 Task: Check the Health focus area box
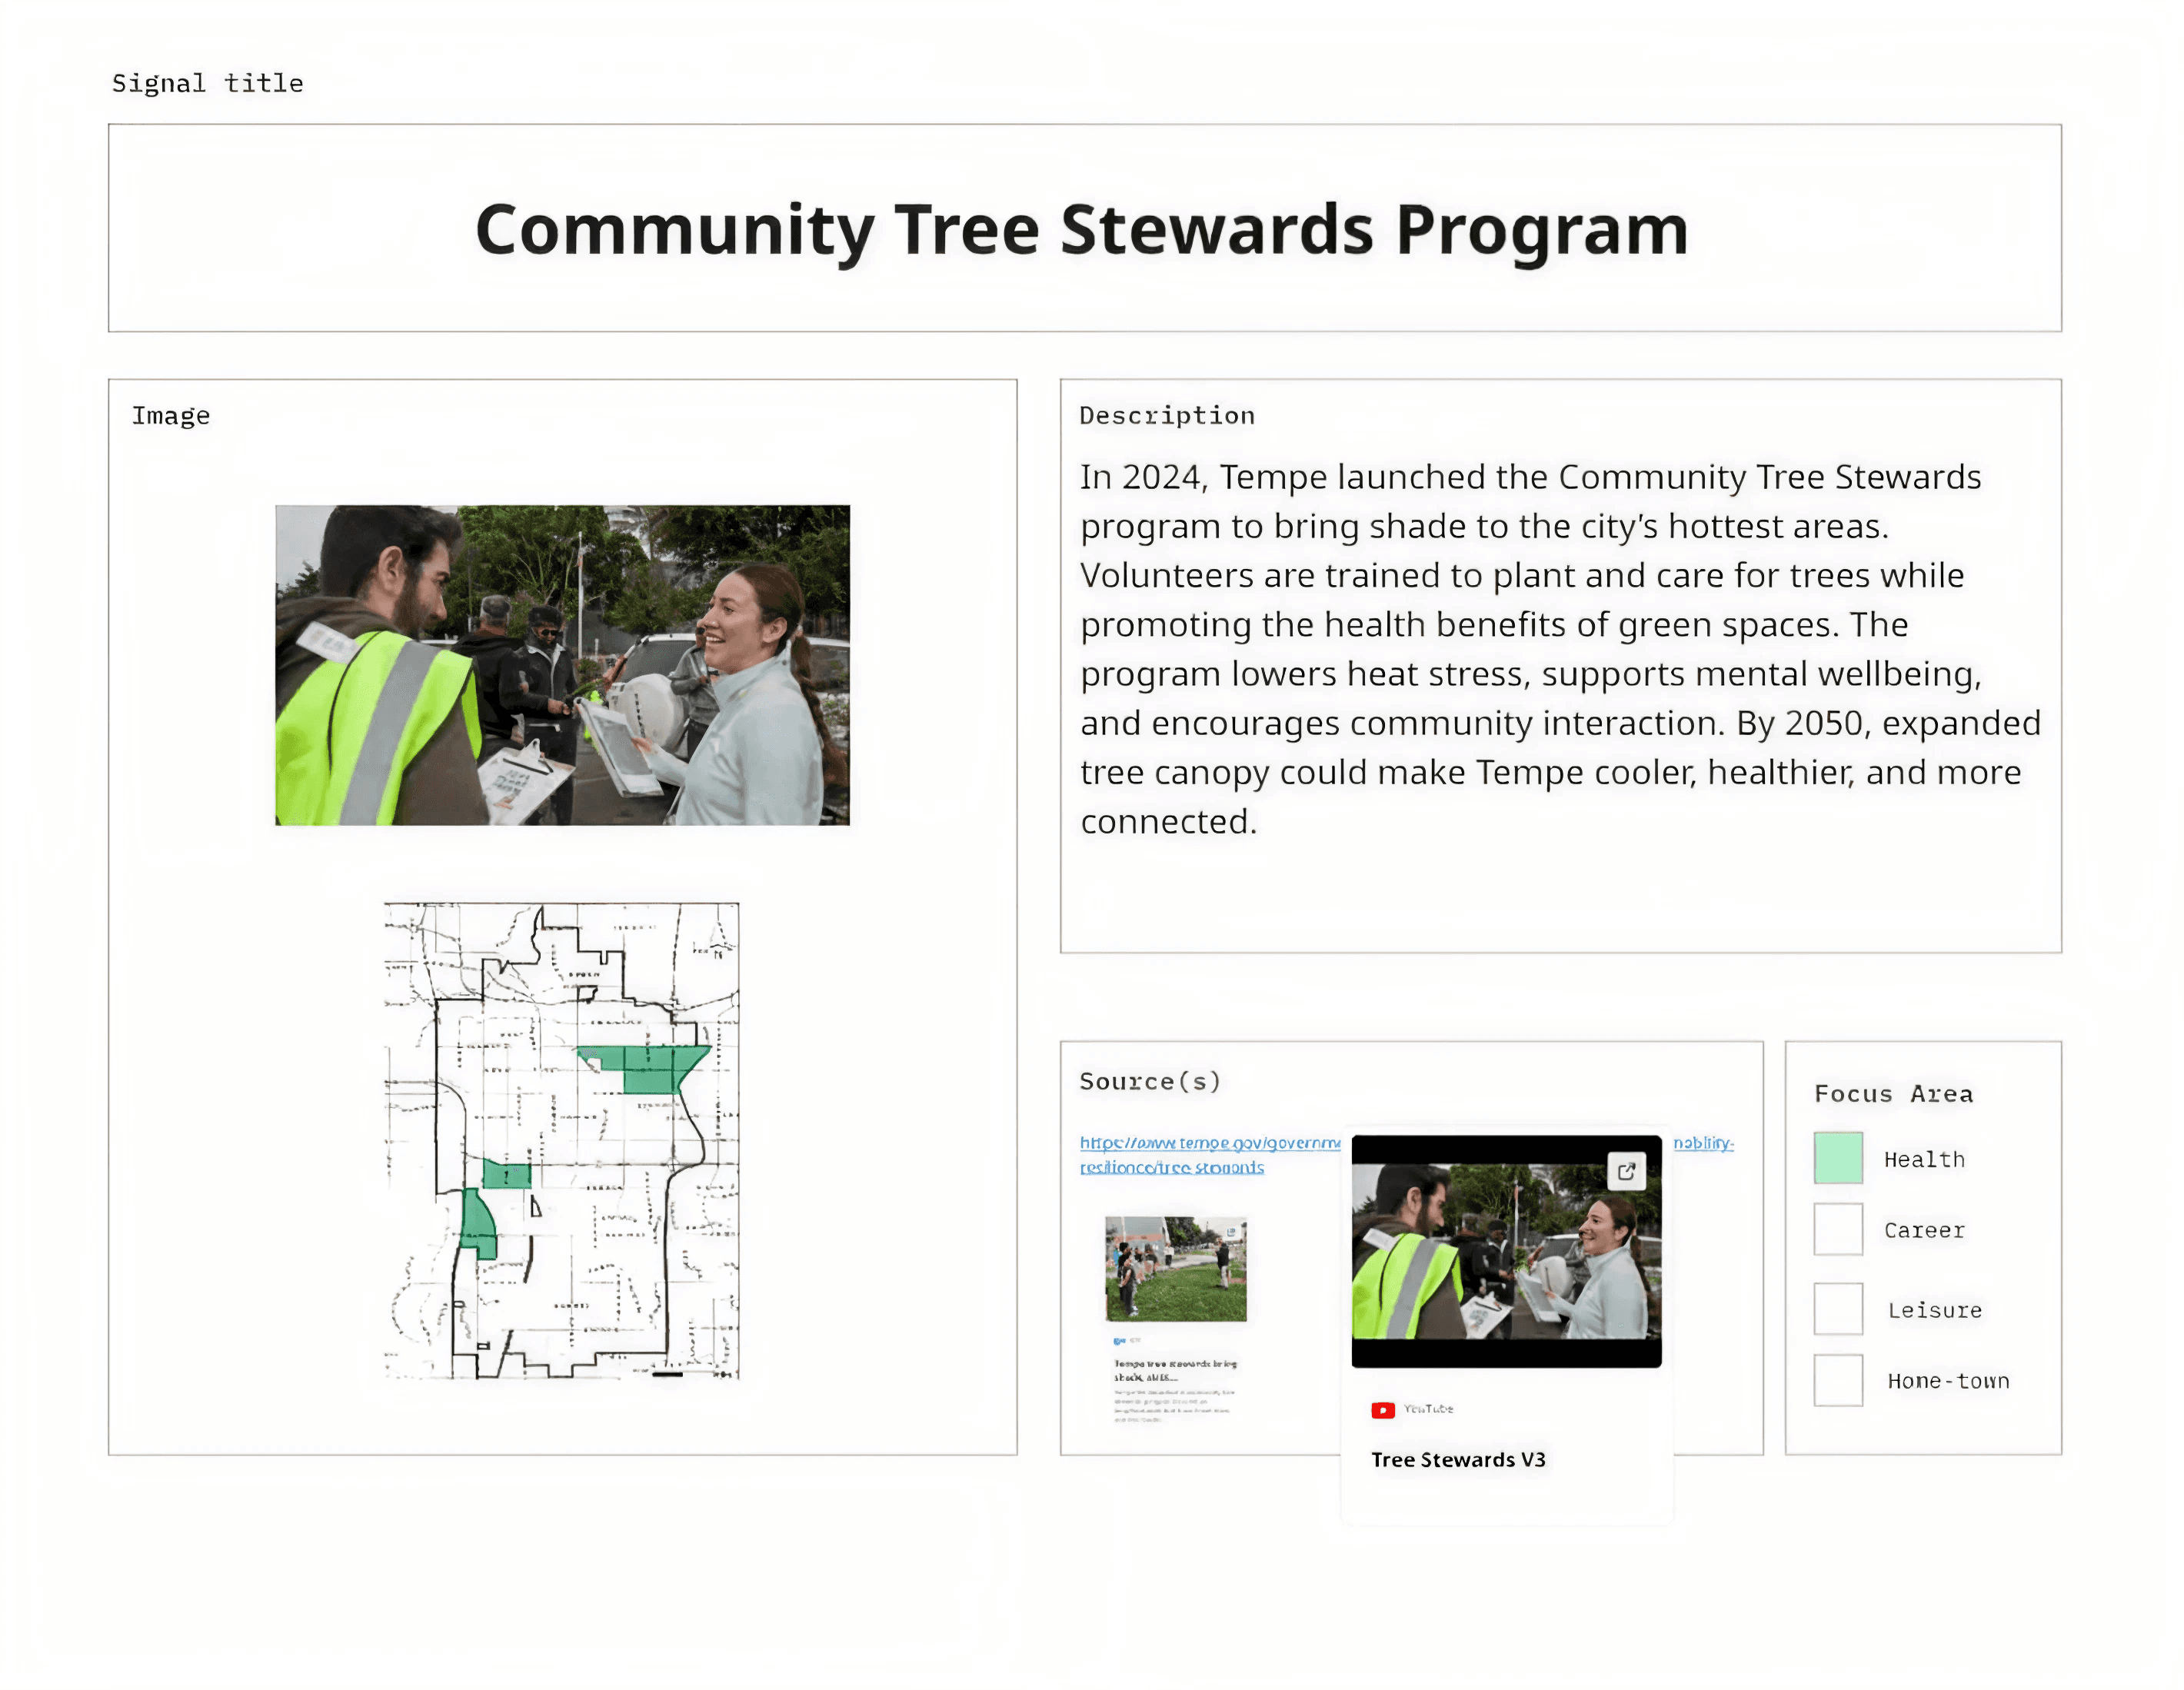1837,1158
